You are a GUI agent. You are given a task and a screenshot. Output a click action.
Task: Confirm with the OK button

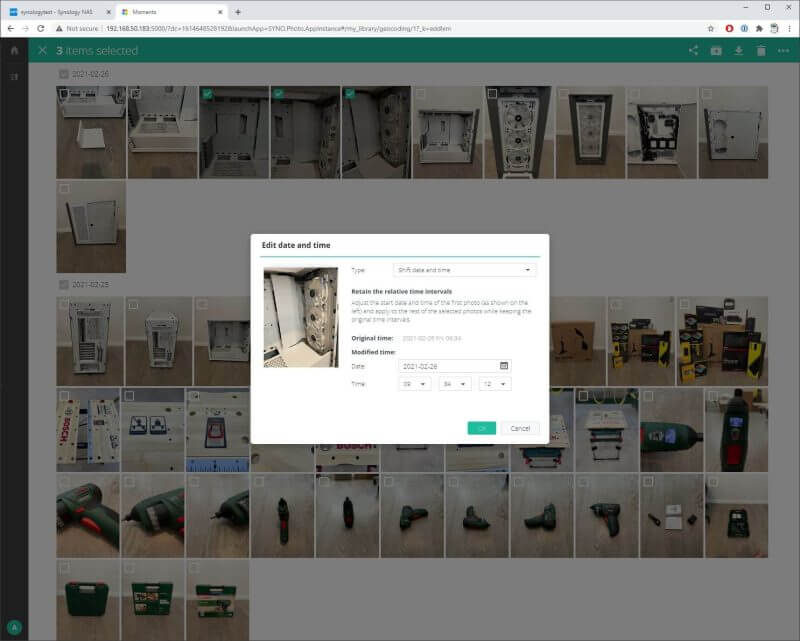pos(481,428)
